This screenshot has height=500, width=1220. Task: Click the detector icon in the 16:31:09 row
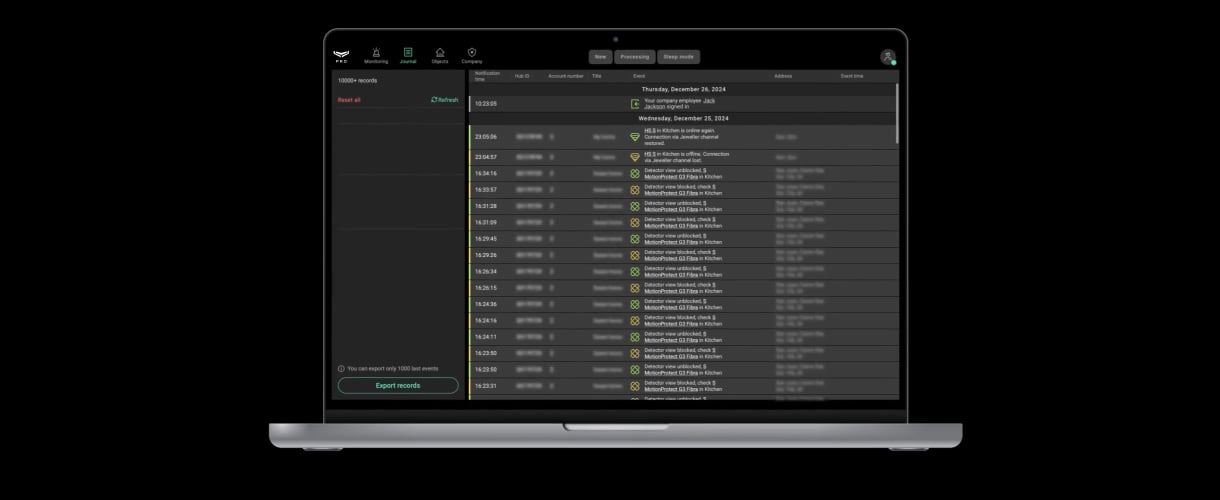pos(634,222)
